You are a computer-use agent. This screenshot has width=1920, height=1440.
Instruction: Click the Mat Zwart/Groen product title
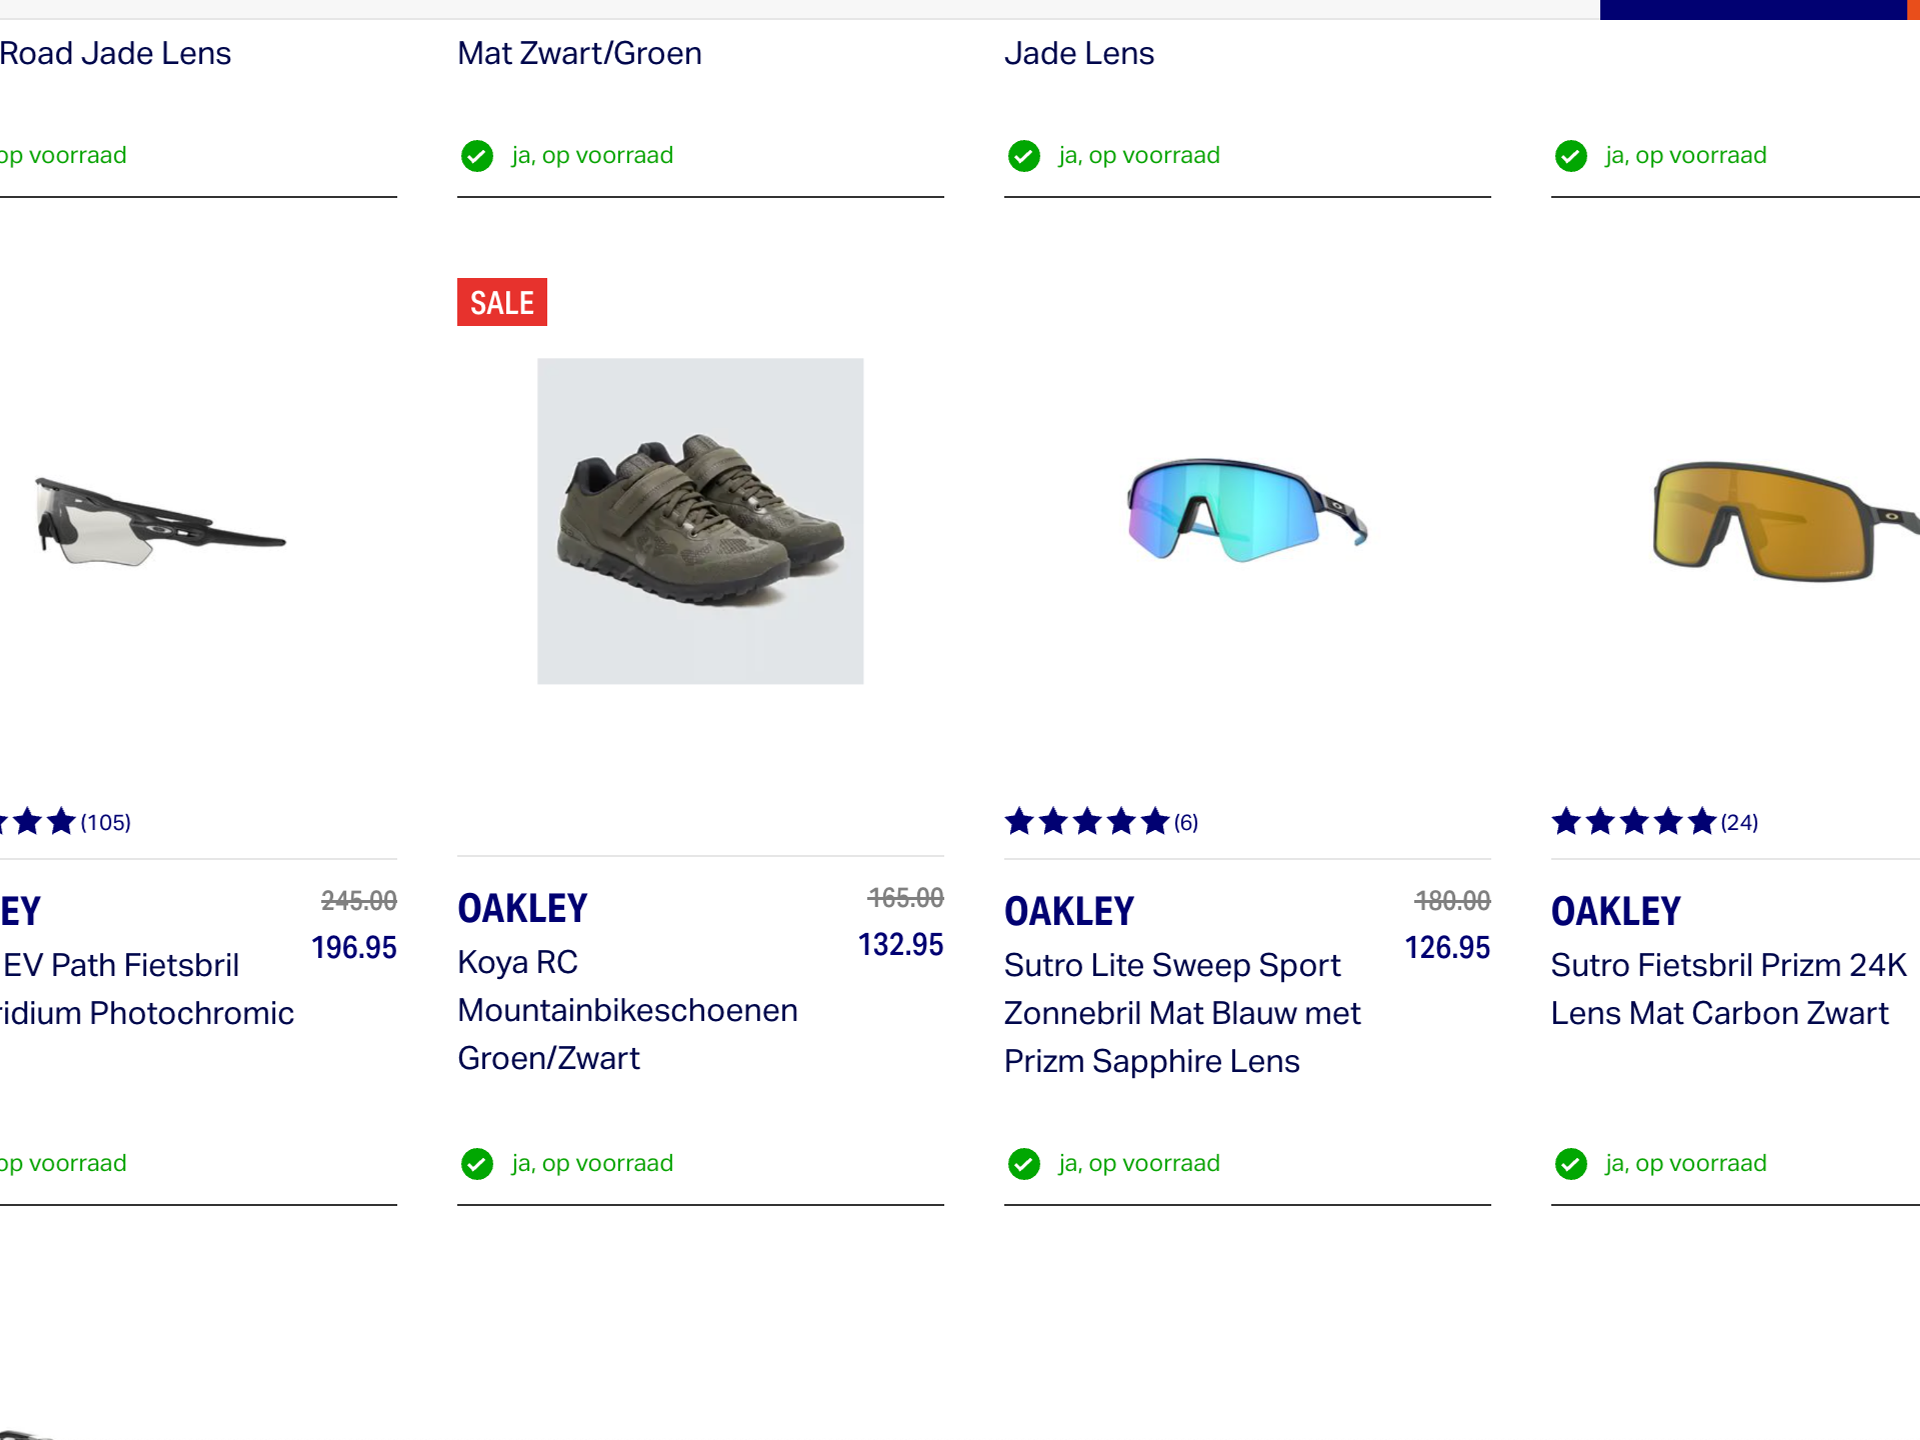580,53
